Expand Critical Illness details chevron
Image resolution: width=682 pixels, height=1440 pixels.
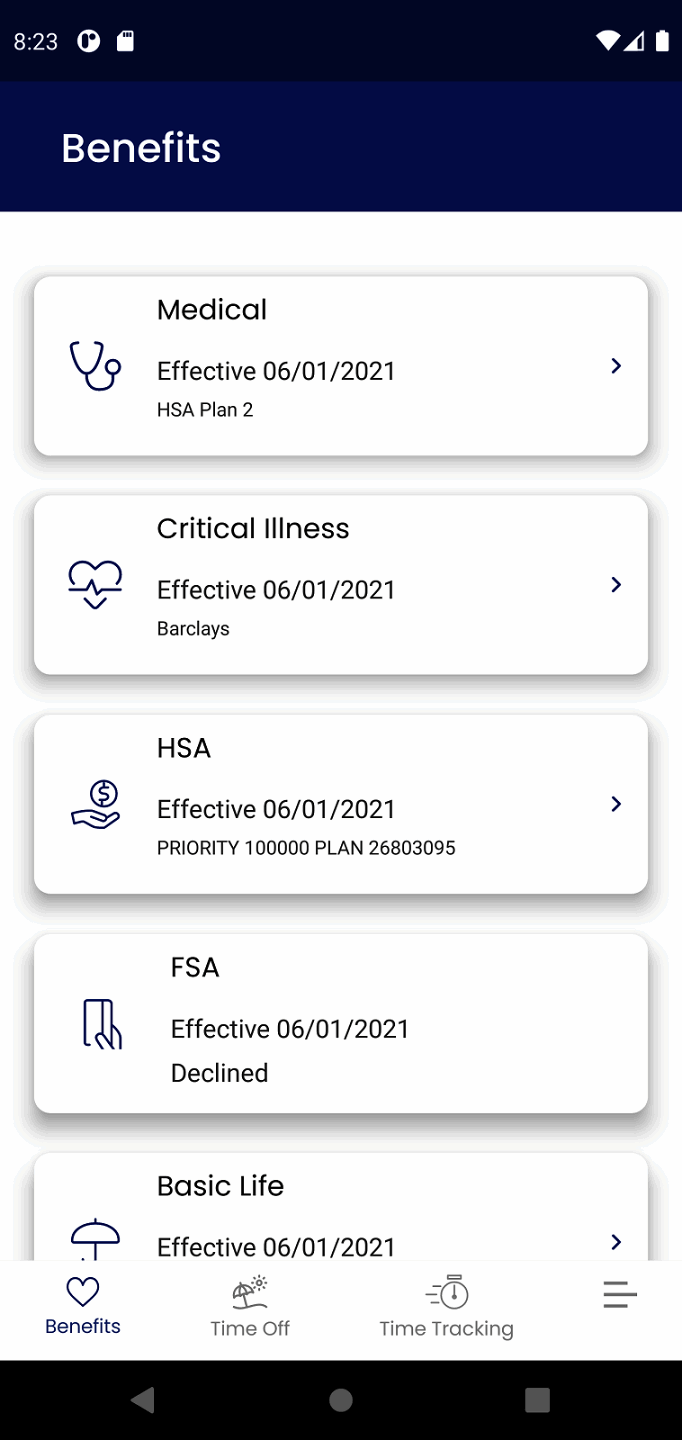616,585
